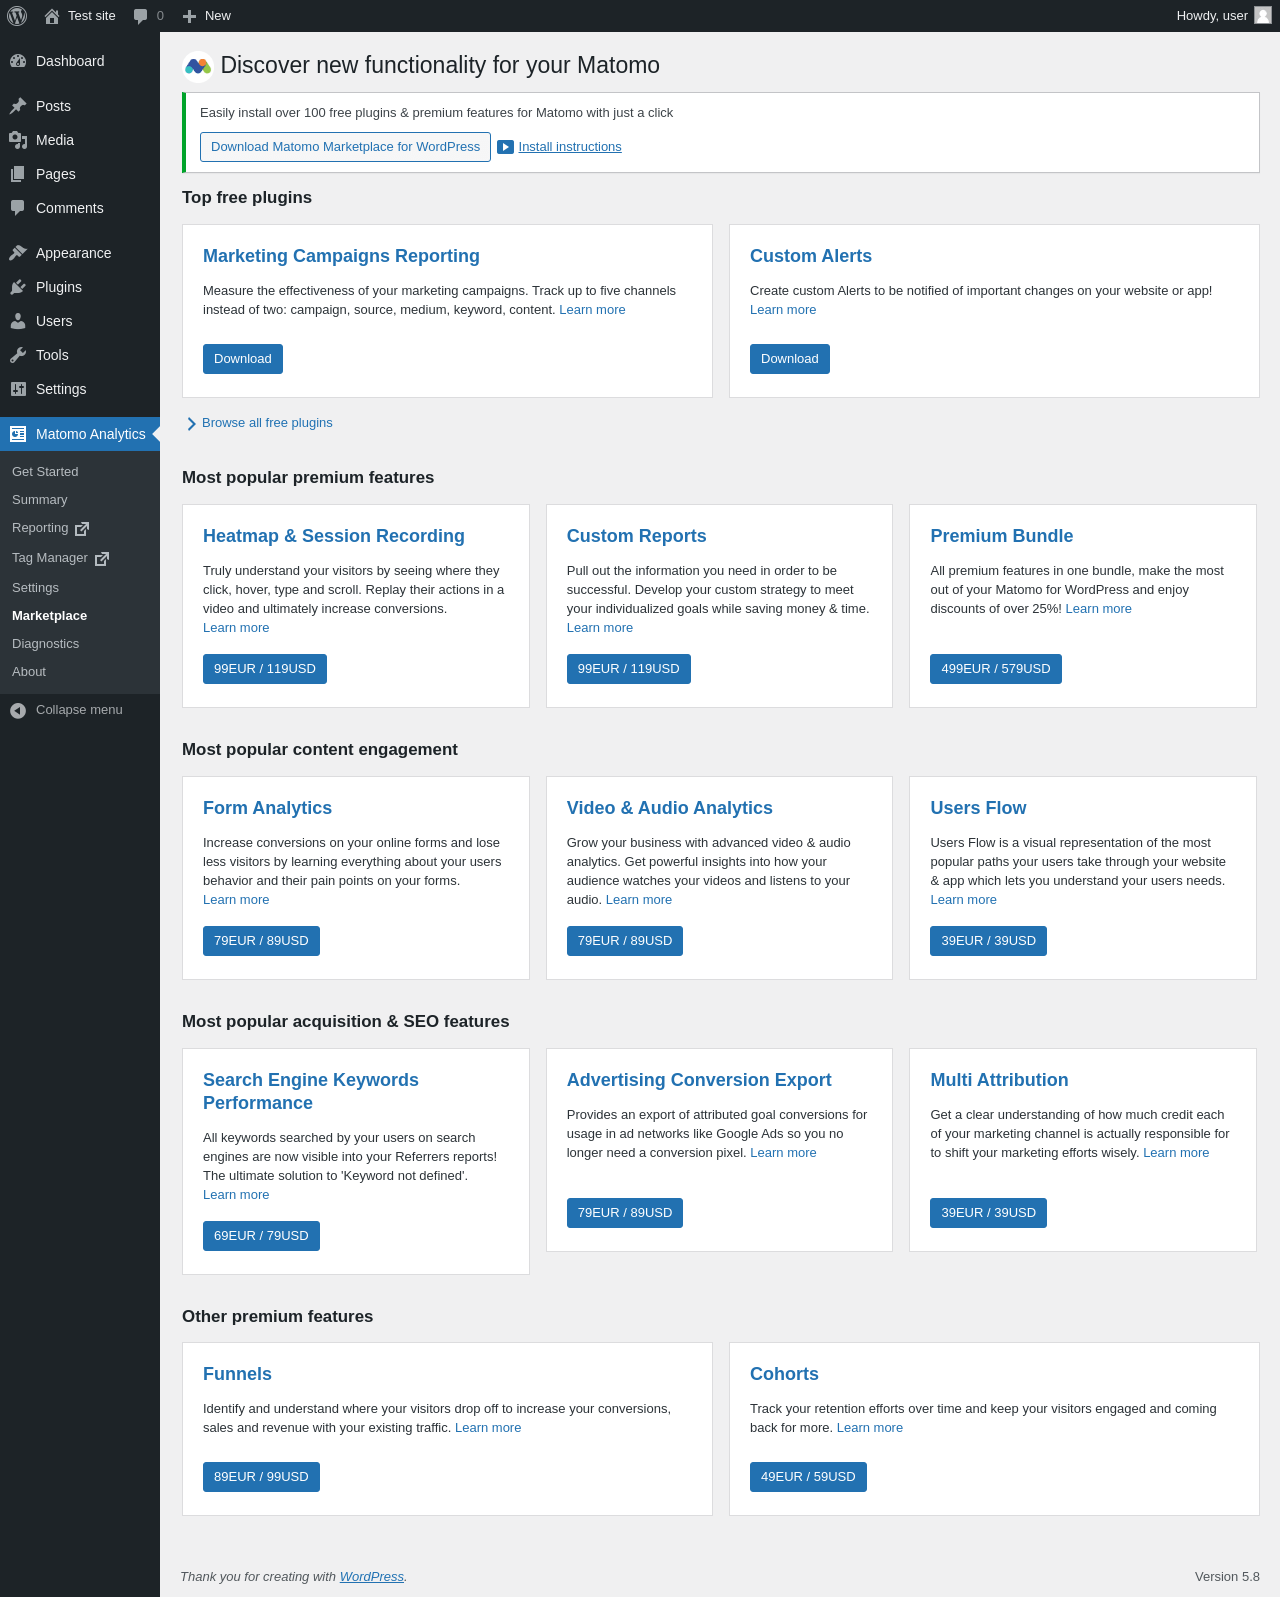The image size is (1280, 1597).
Task: Open the Marketing Campaigns Reporting title link
Action: 341,256
